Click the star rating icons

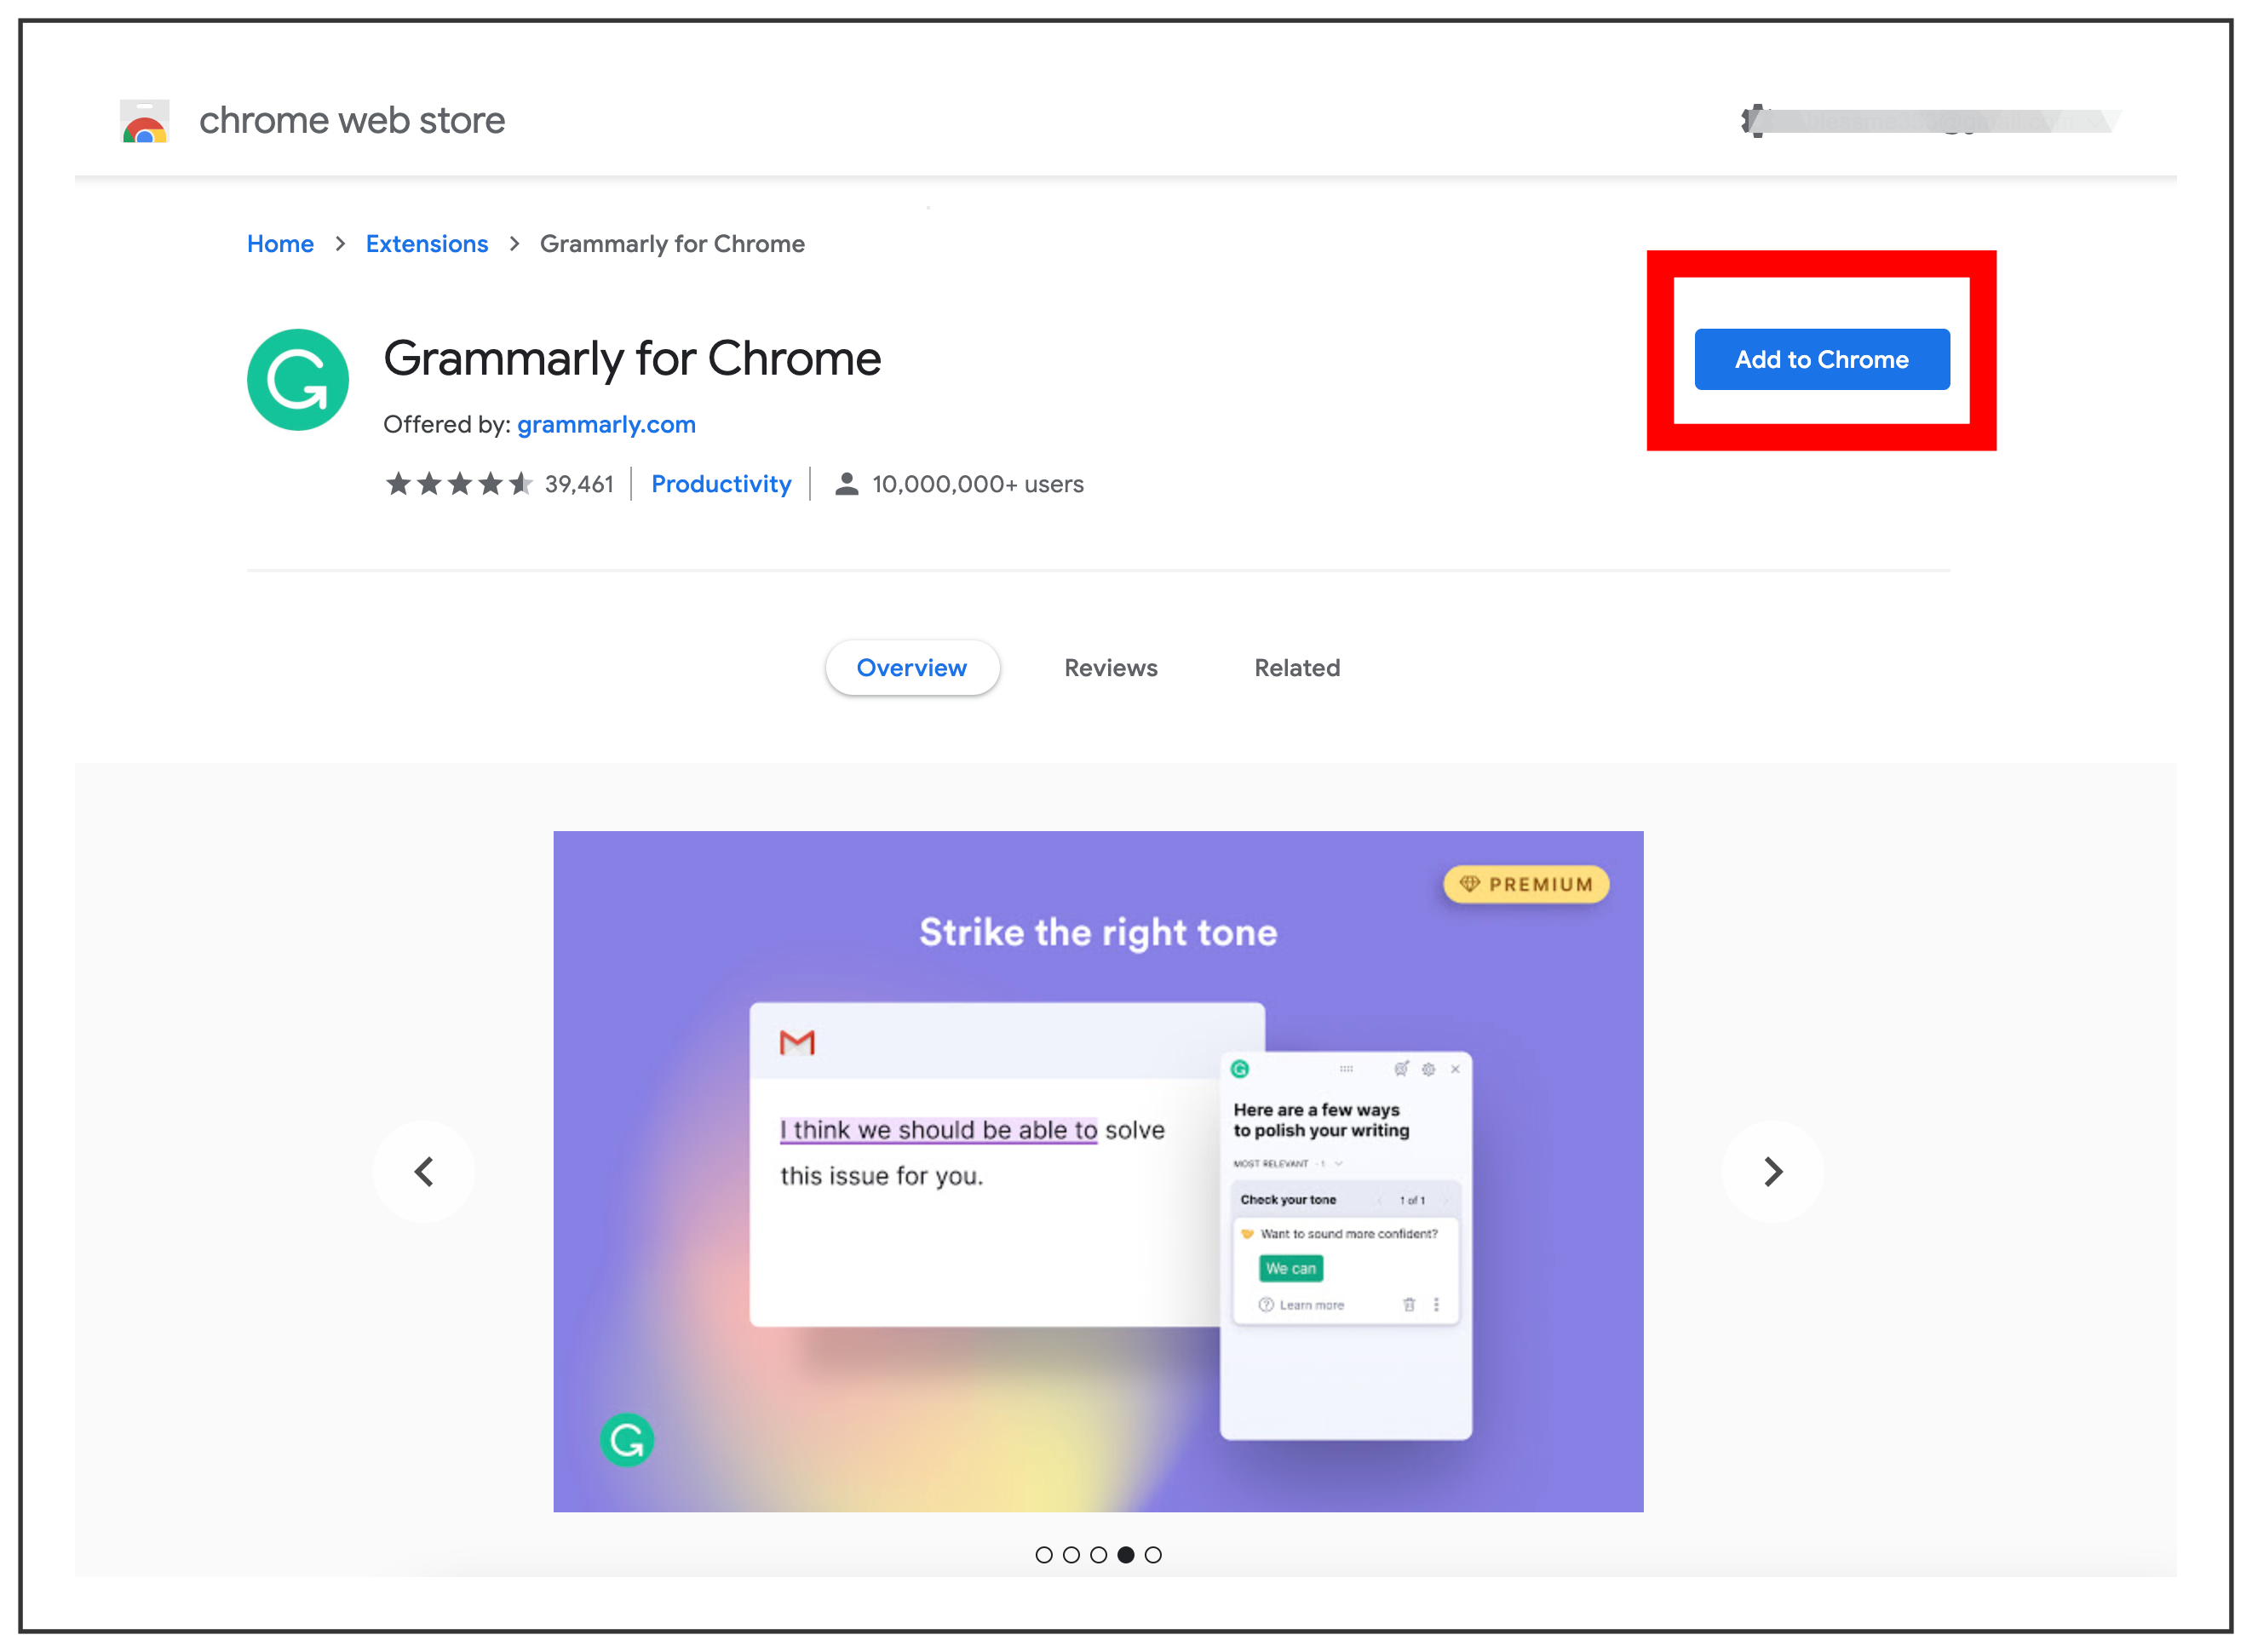tap(458, 484)
